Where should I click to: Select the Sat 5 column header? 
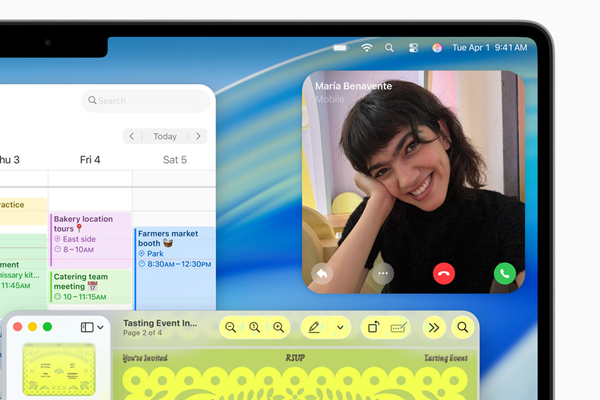coord(174,160)
